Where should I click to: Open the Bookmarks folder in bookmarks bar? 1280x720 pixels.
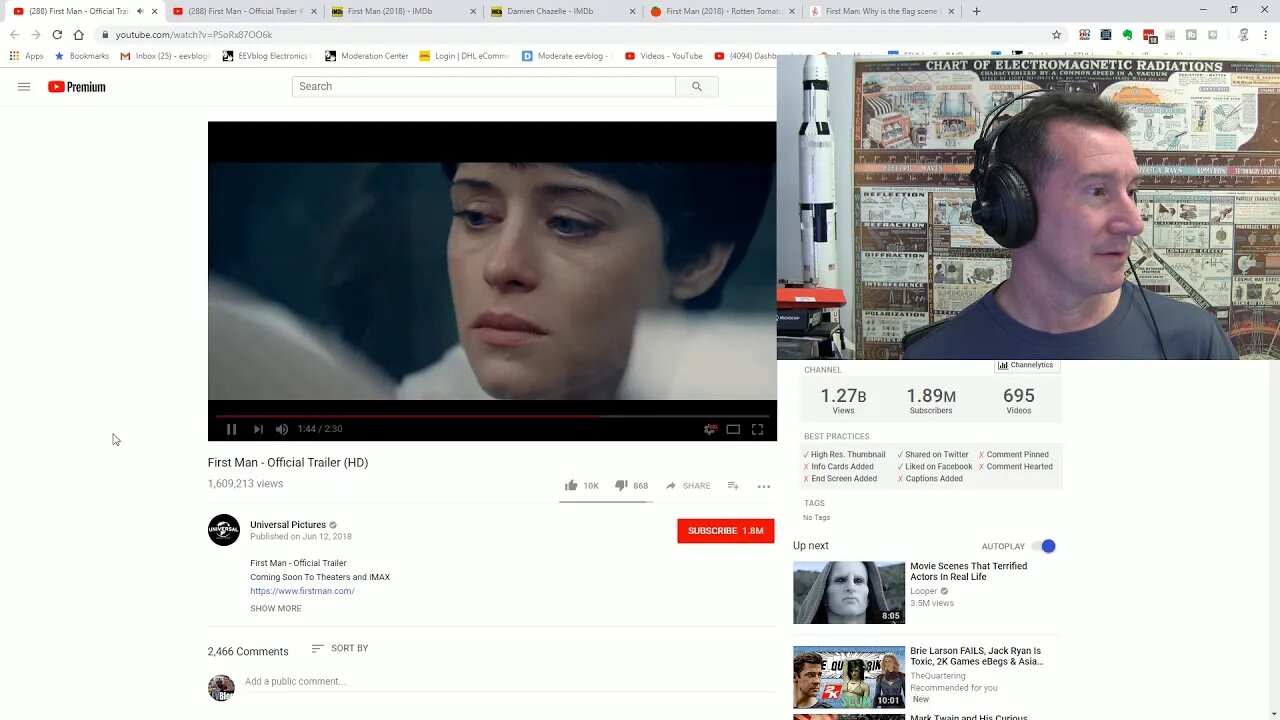click(82, 56)
